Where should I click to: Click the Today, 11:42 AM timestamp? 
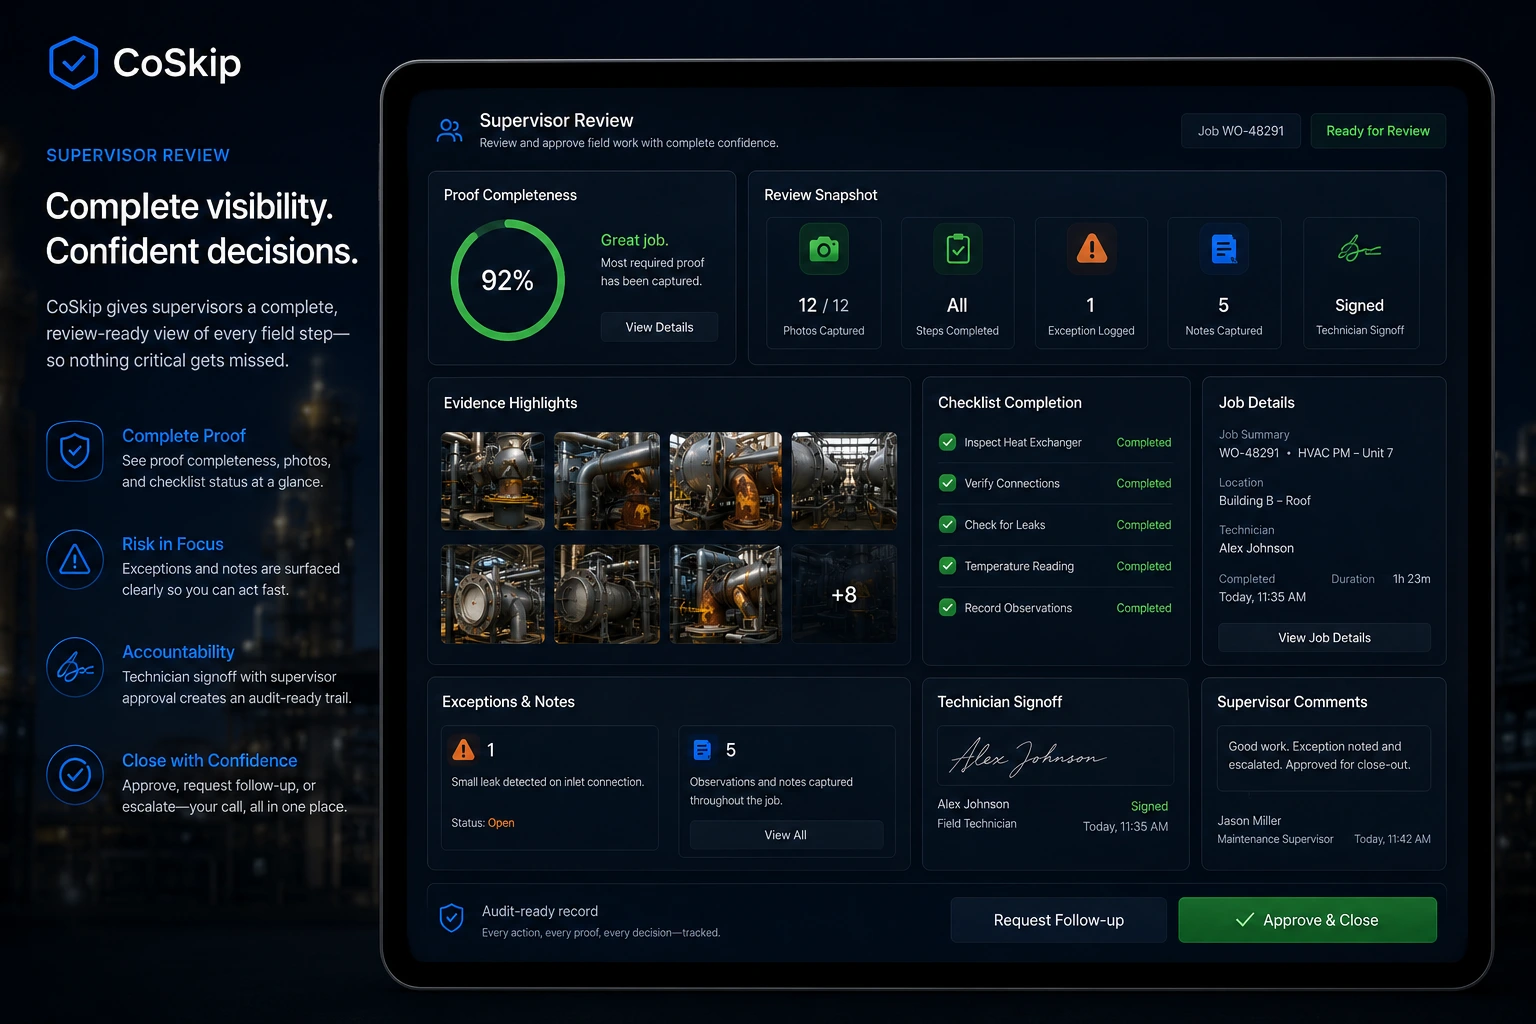(x=1392, y=839)
